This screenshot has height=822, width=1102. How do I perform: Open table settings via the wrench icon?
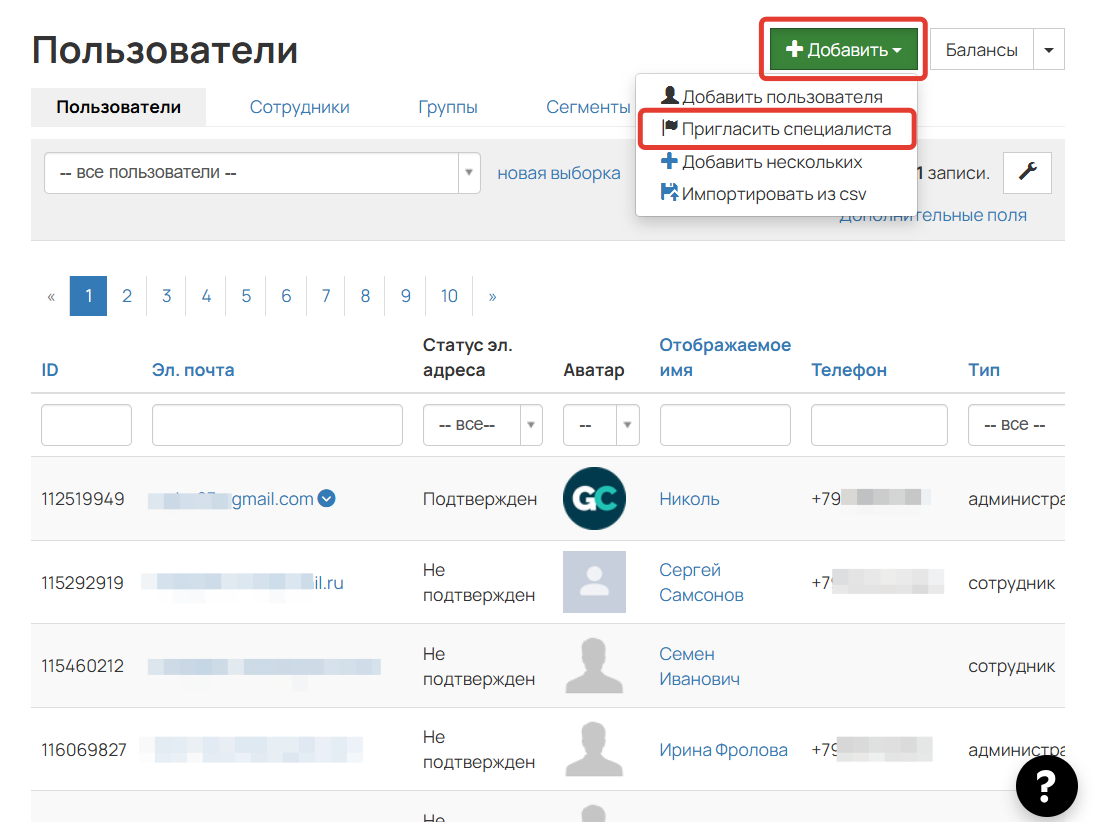pos(1028,173)
